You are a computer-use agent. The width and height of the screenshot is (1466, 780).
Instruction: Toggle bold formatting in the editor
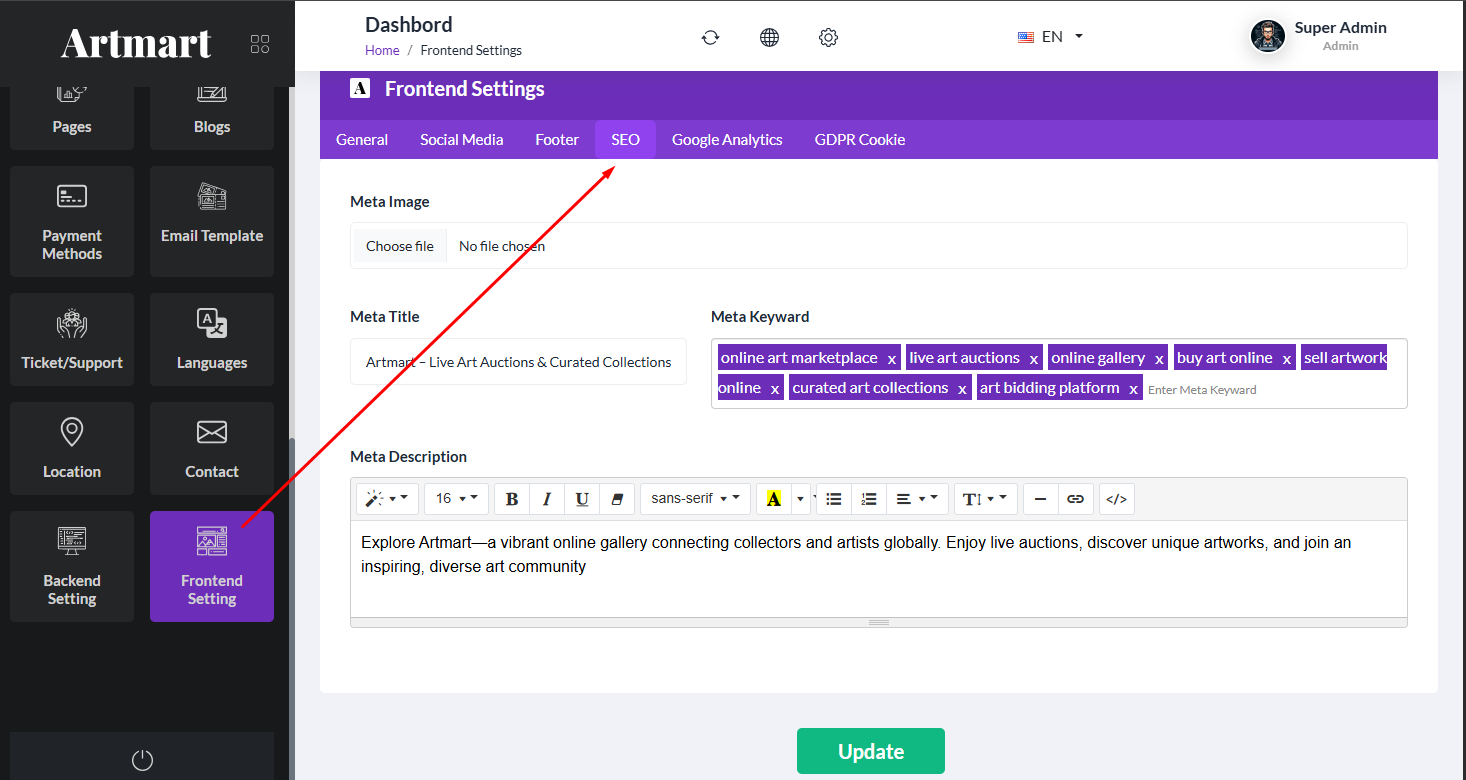(512, 499)
